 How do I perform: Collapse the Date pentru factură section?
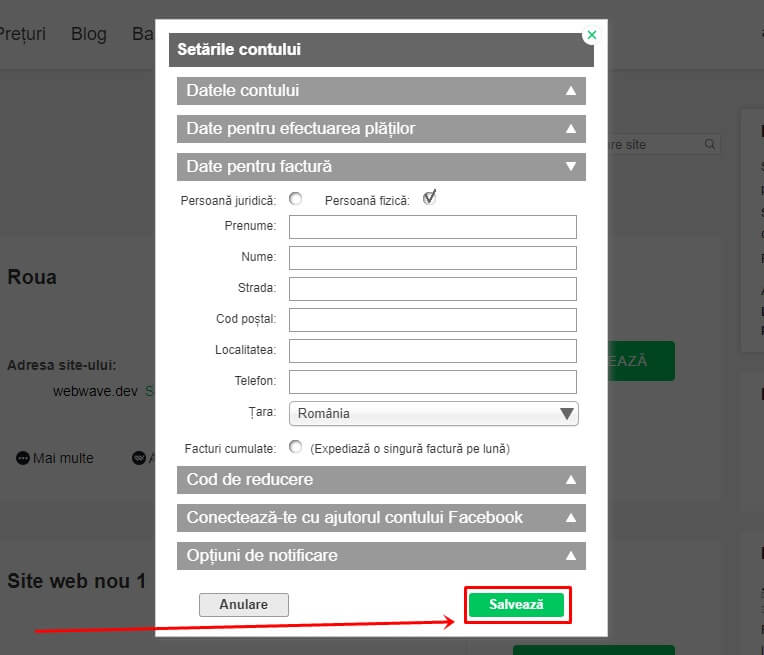[x=381, y=167]
